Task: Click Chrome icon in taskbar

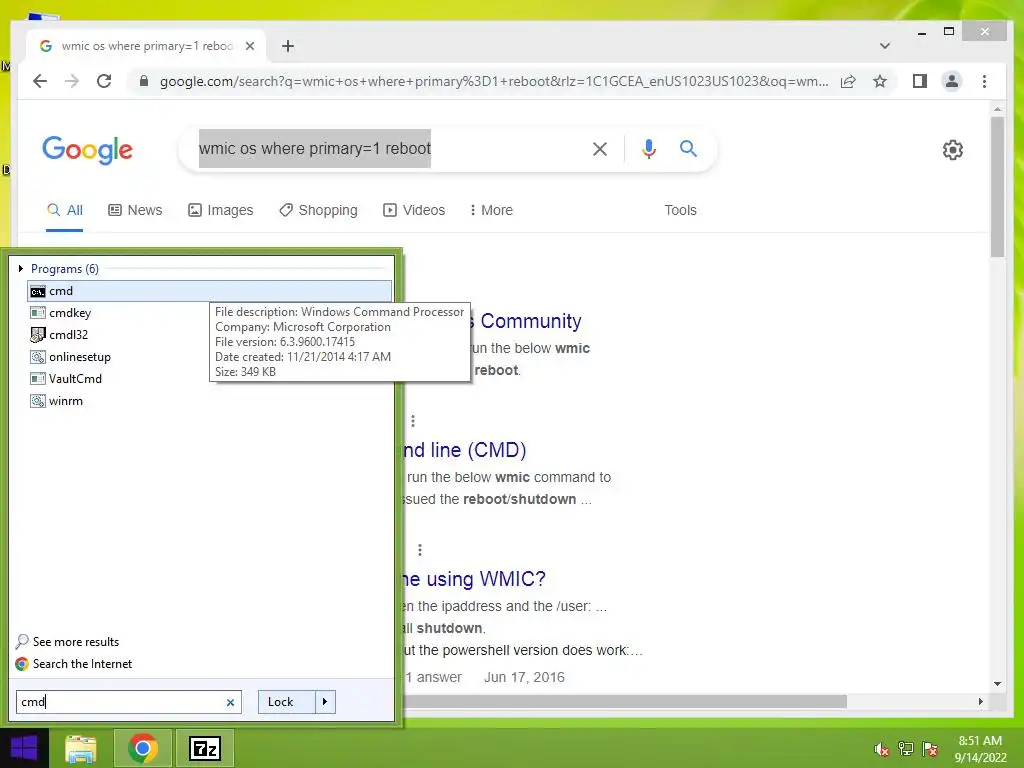Action: click(x=142, y=748)
